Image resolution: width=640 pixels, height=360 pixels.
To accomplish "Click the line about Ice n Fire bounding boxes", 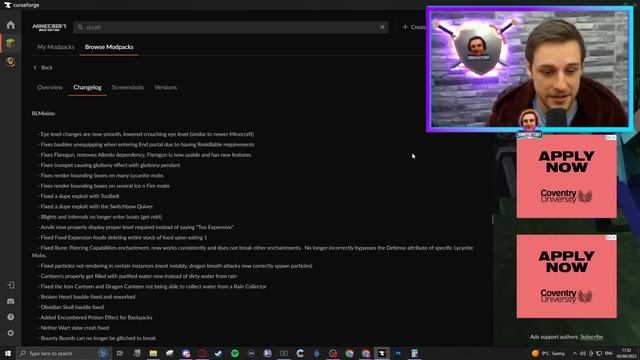I will coord(103,186).
